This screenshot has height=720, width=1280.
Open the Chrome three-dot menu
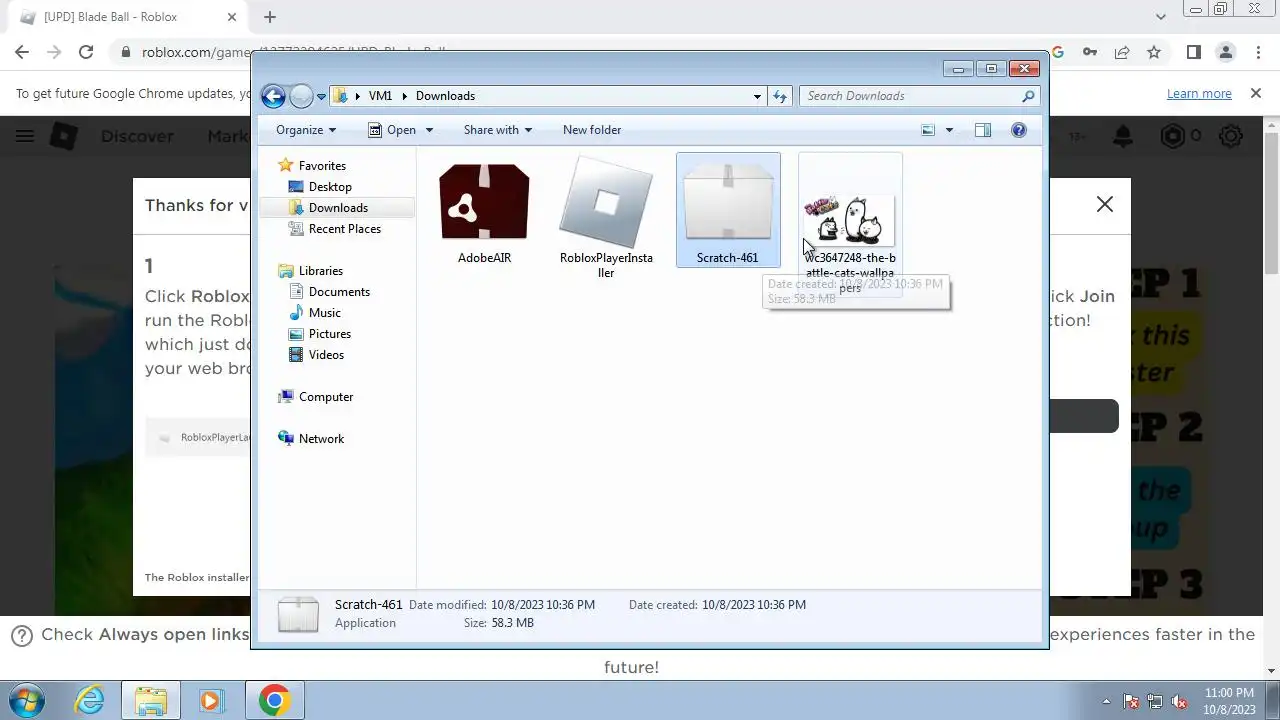click(x=1257, y=52)
